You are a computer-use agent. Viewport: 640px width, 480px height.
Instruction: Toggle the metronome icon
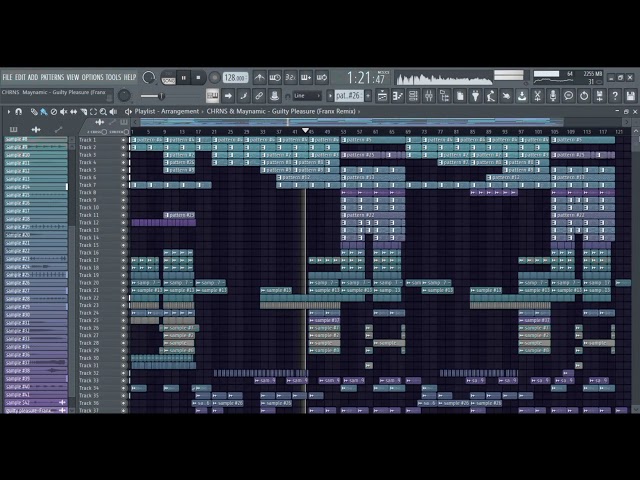click(259, 77)
